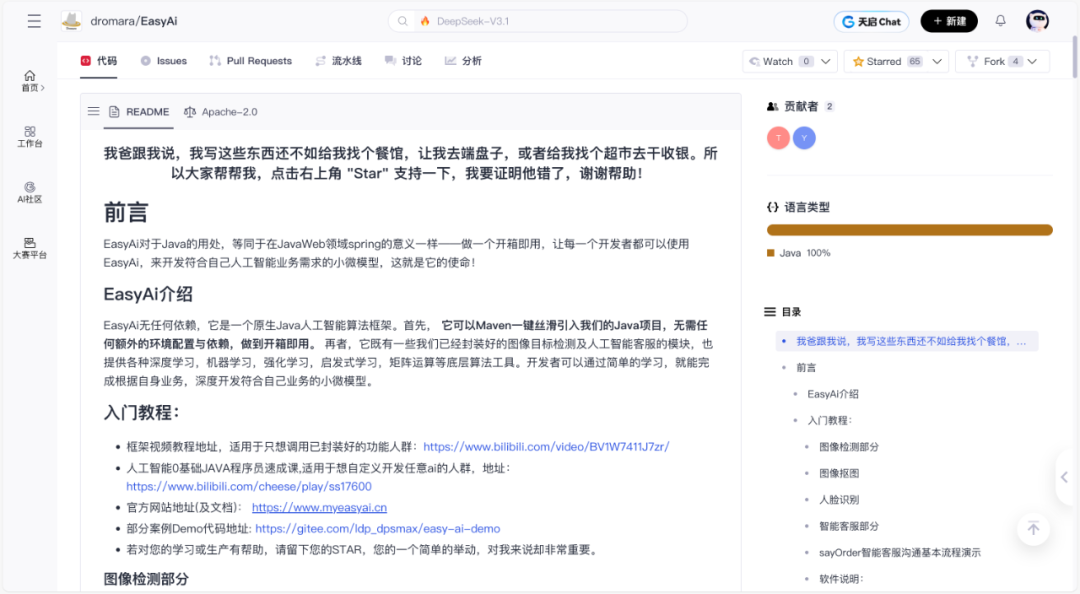Click the DeepSeek-V3.1 search field
The image size is (1080, 594).
(x=537, y=21)
